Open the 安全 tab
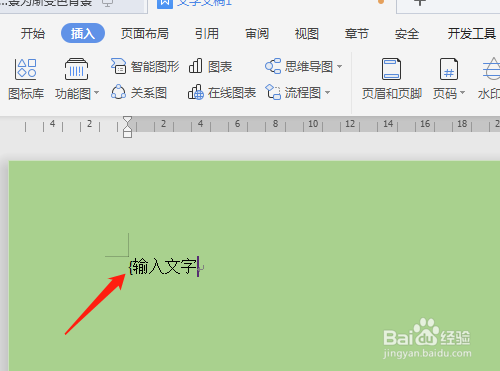Screen dimensions: 500x371 407,34
